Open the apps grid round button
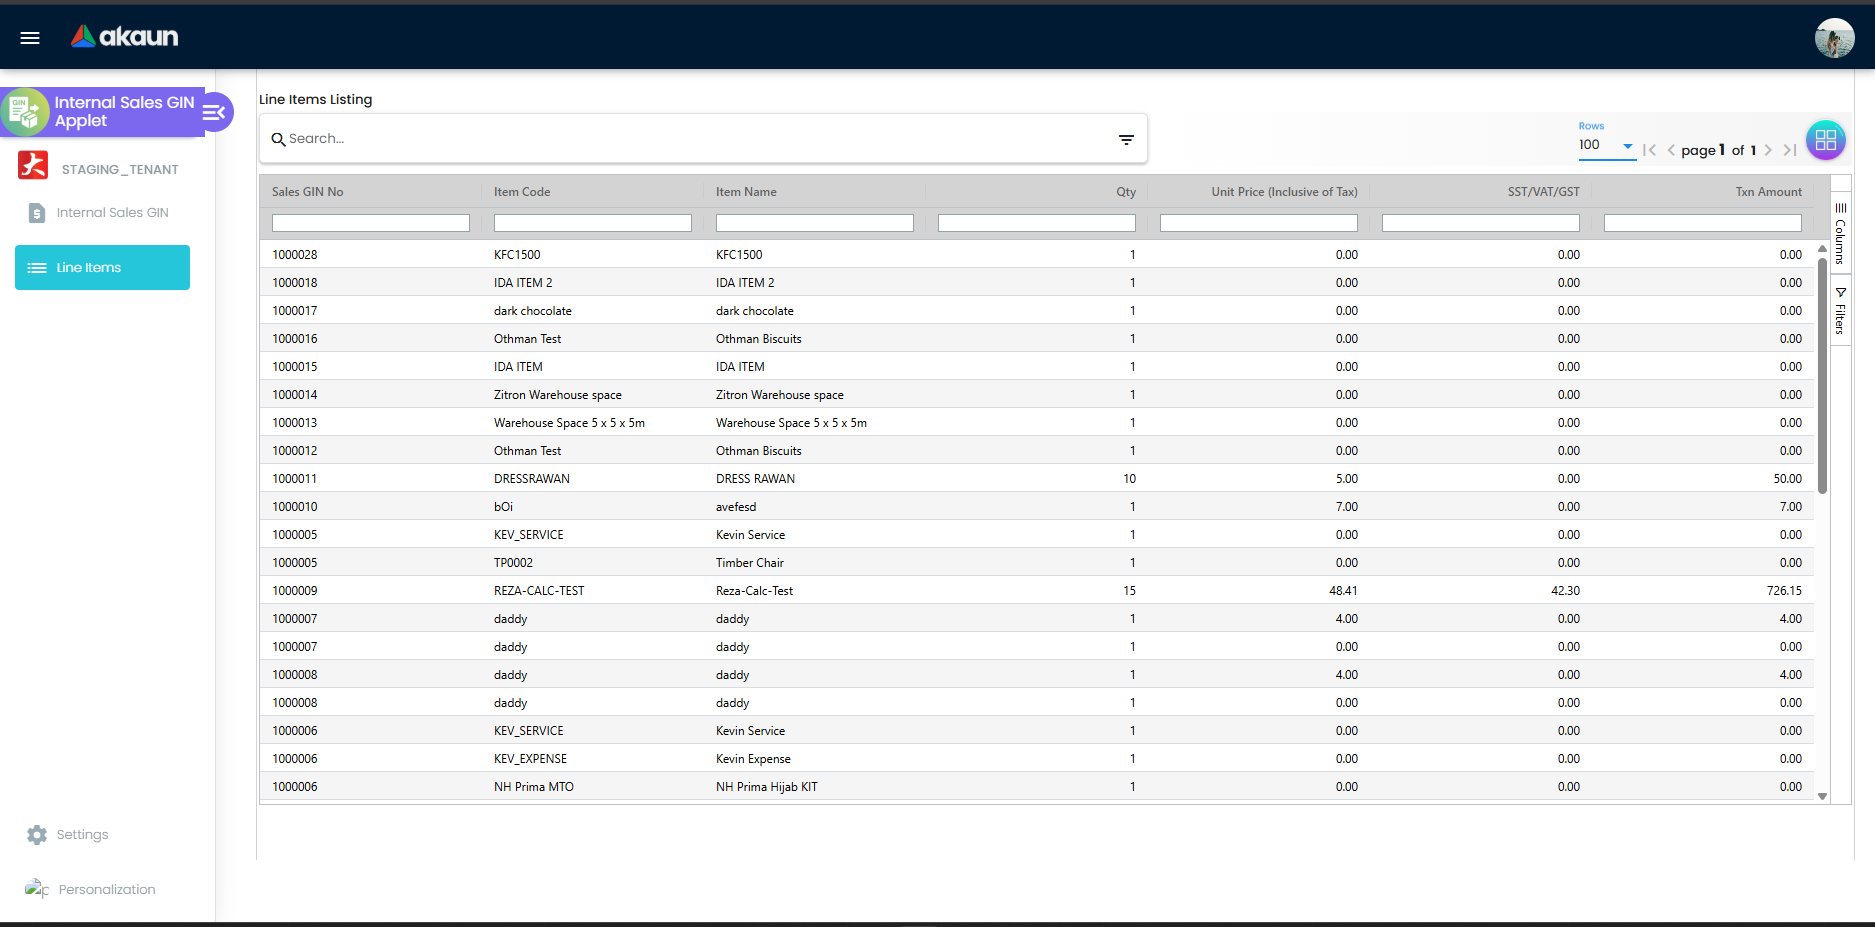The height and width of the screenshot is (927, 1875). coord(1825,140)
